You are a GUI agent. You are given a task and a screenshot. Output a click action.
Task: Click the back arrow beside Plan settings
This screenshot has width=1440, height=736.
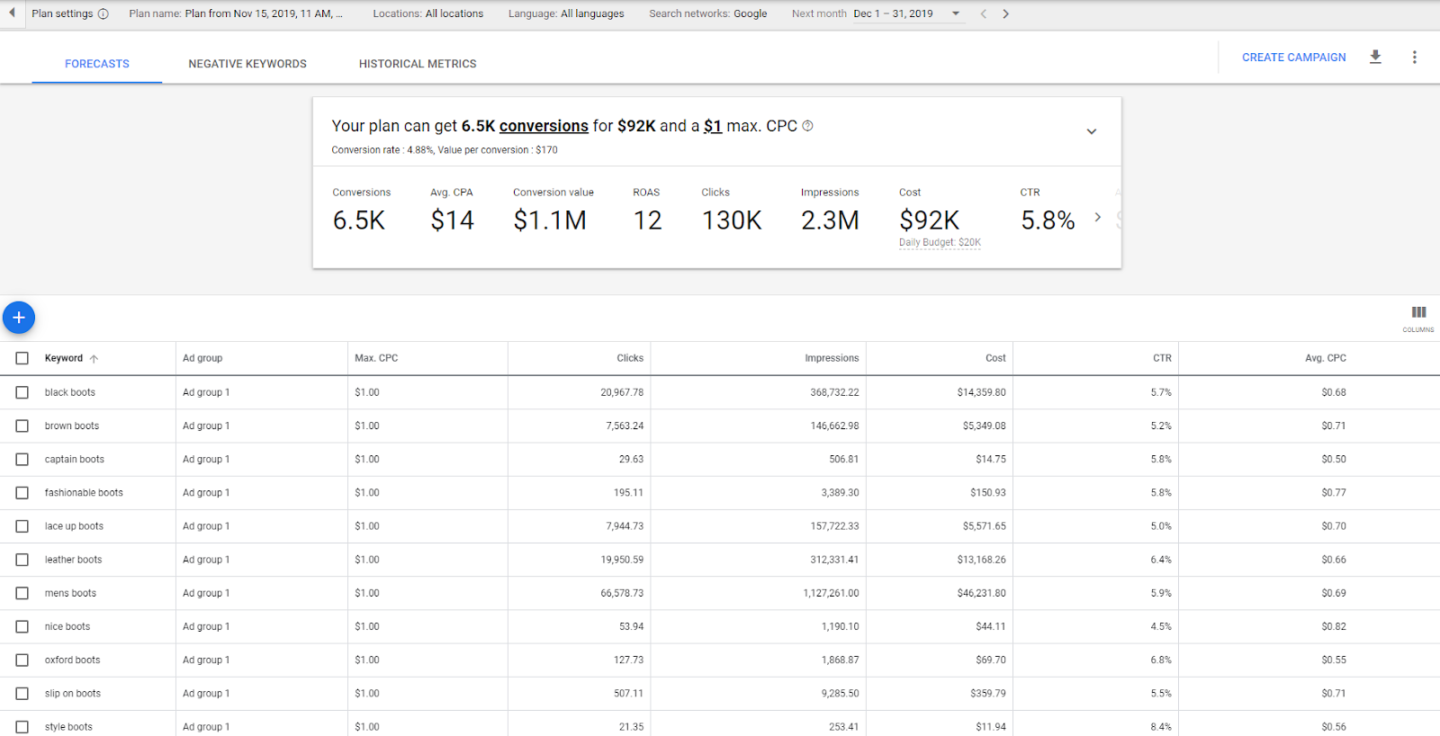(12, 14)
